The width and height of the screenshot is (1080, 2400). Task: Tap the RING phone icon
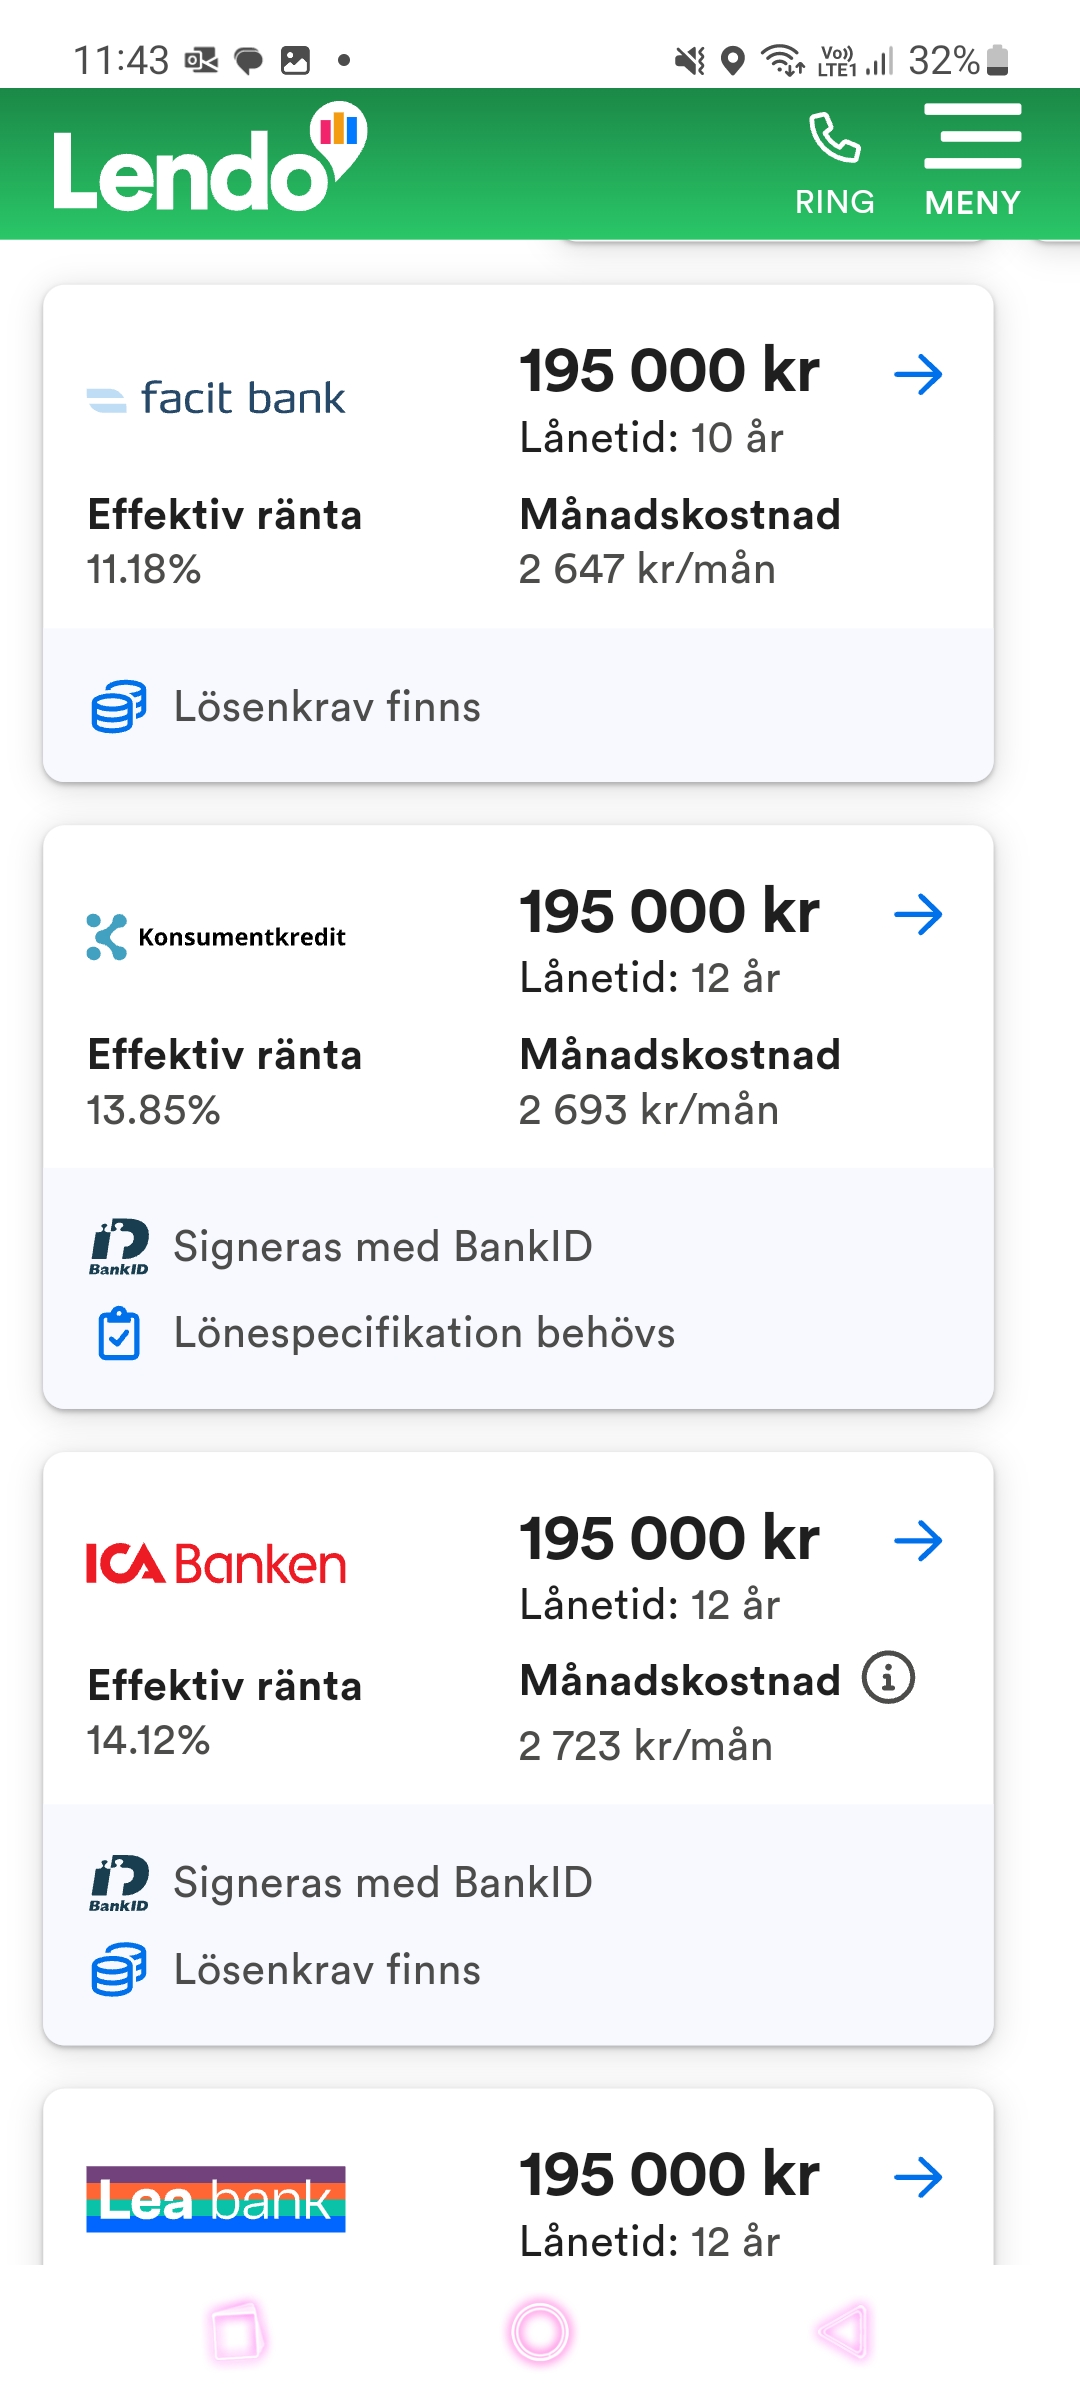[x=834, y=140]
